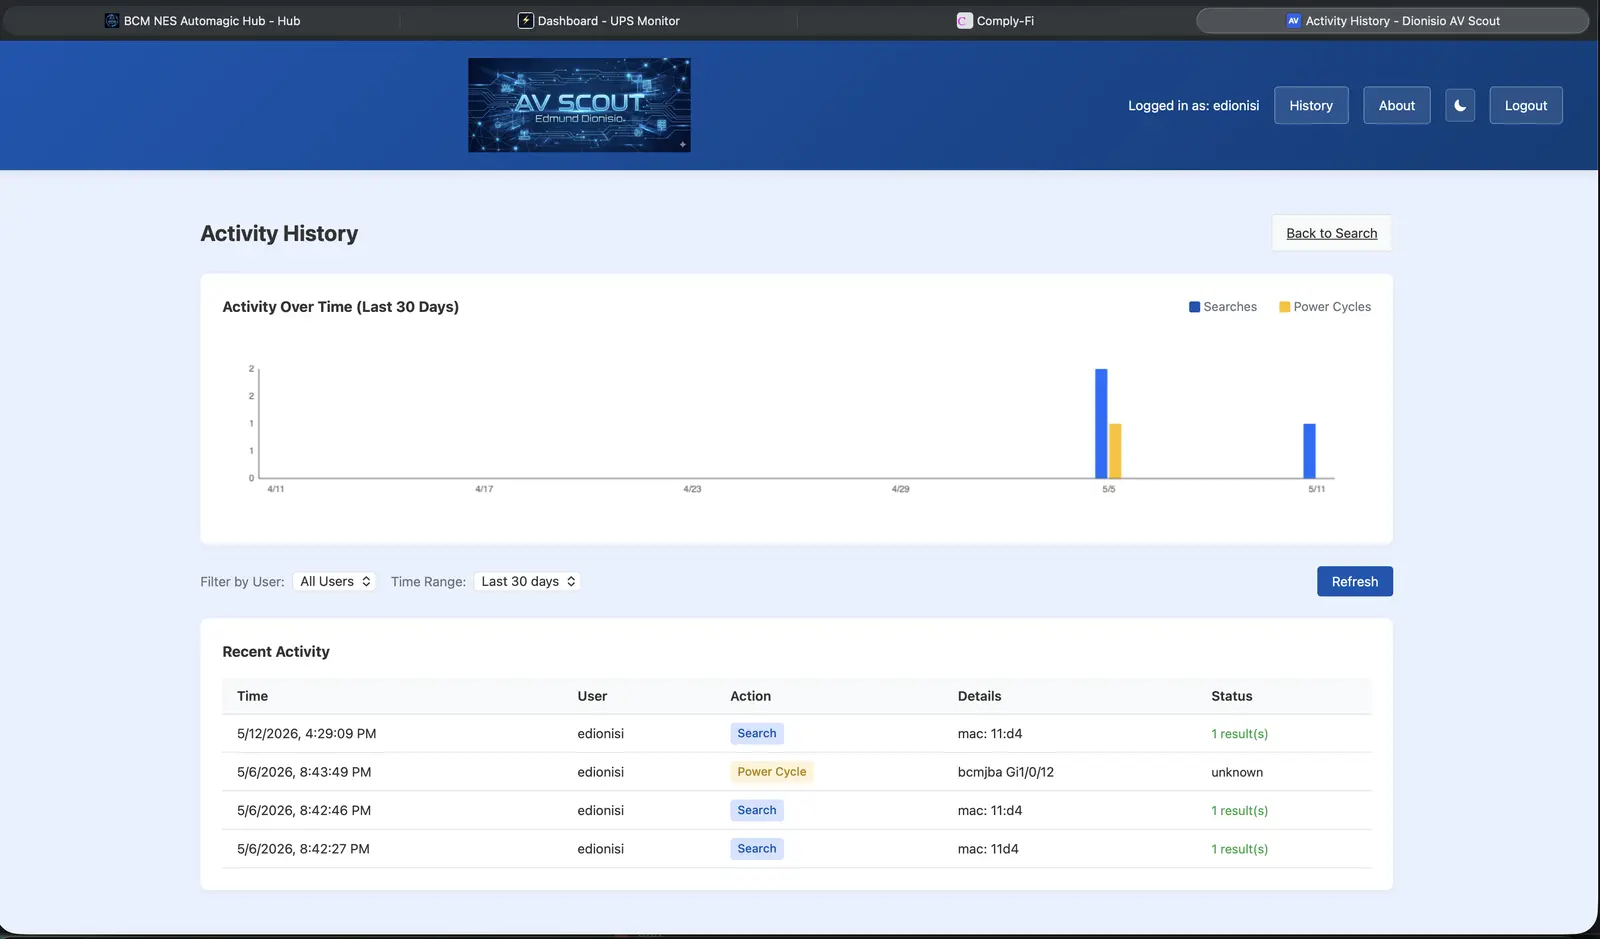Viewport: 1600px width, 939px height.
Task: Click the Comply-Fi tab favicon
Action: tap(964, 20)
